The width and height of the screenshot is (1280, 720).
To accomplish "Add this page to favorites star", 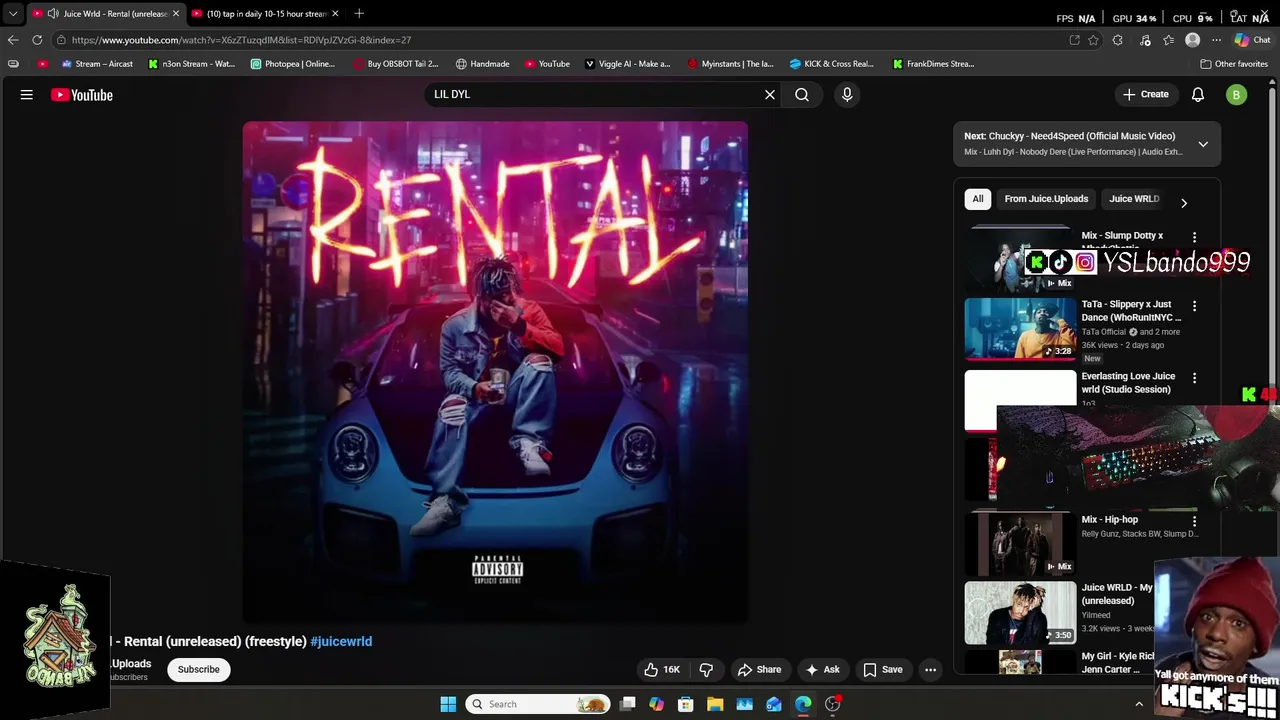I will point(1093,40).
